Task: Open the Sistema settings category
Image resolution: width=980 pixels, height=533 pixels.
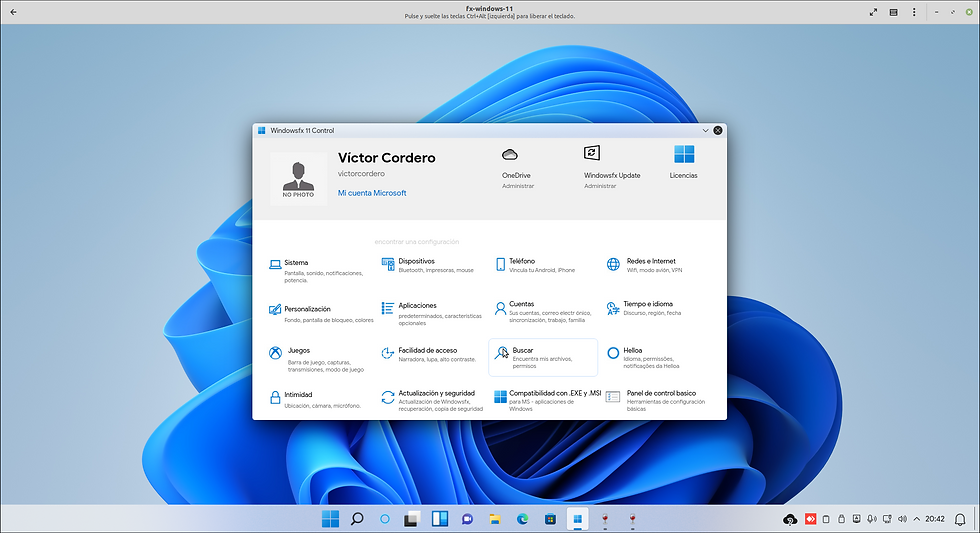Action: point(296,263)
